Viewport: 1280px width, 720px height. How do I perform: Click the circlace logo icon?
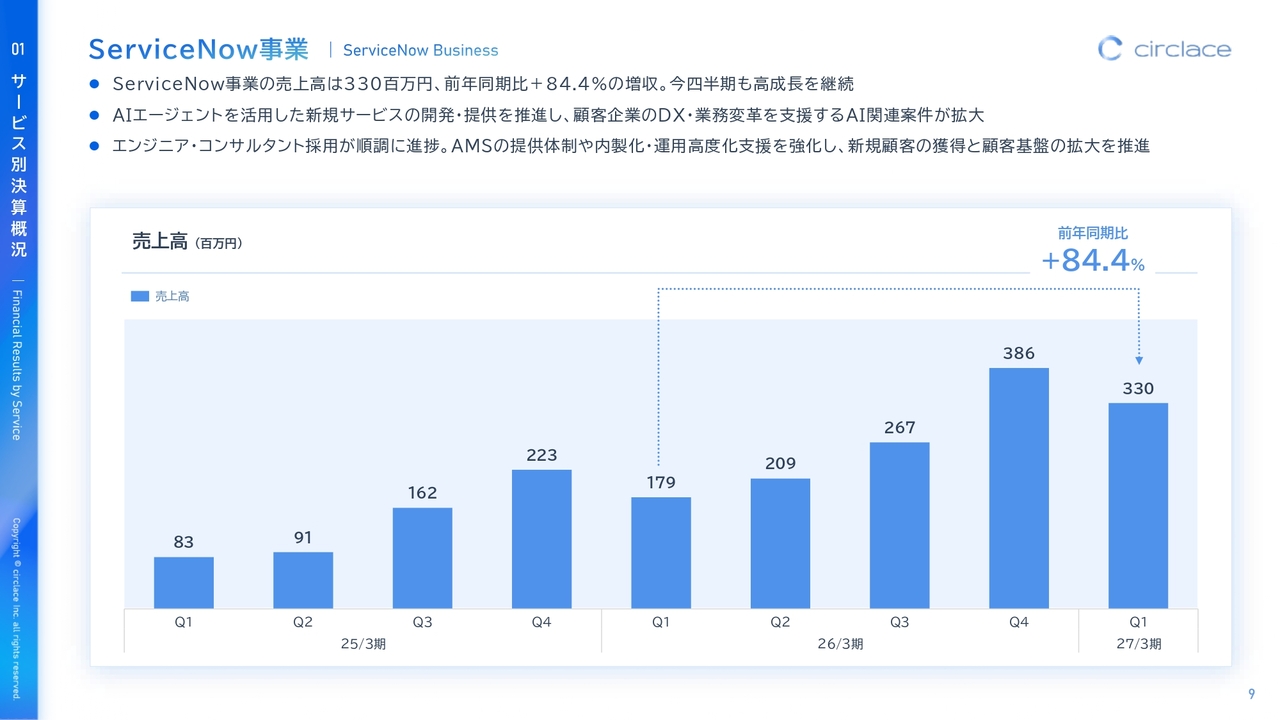tap(1110, 48)
